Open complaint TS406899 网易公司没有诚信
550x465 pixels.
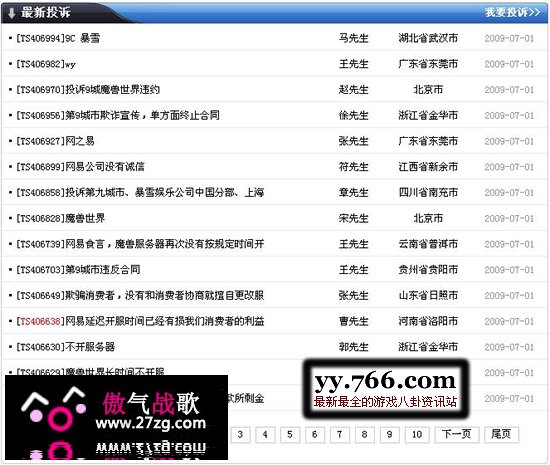[80, 167]
